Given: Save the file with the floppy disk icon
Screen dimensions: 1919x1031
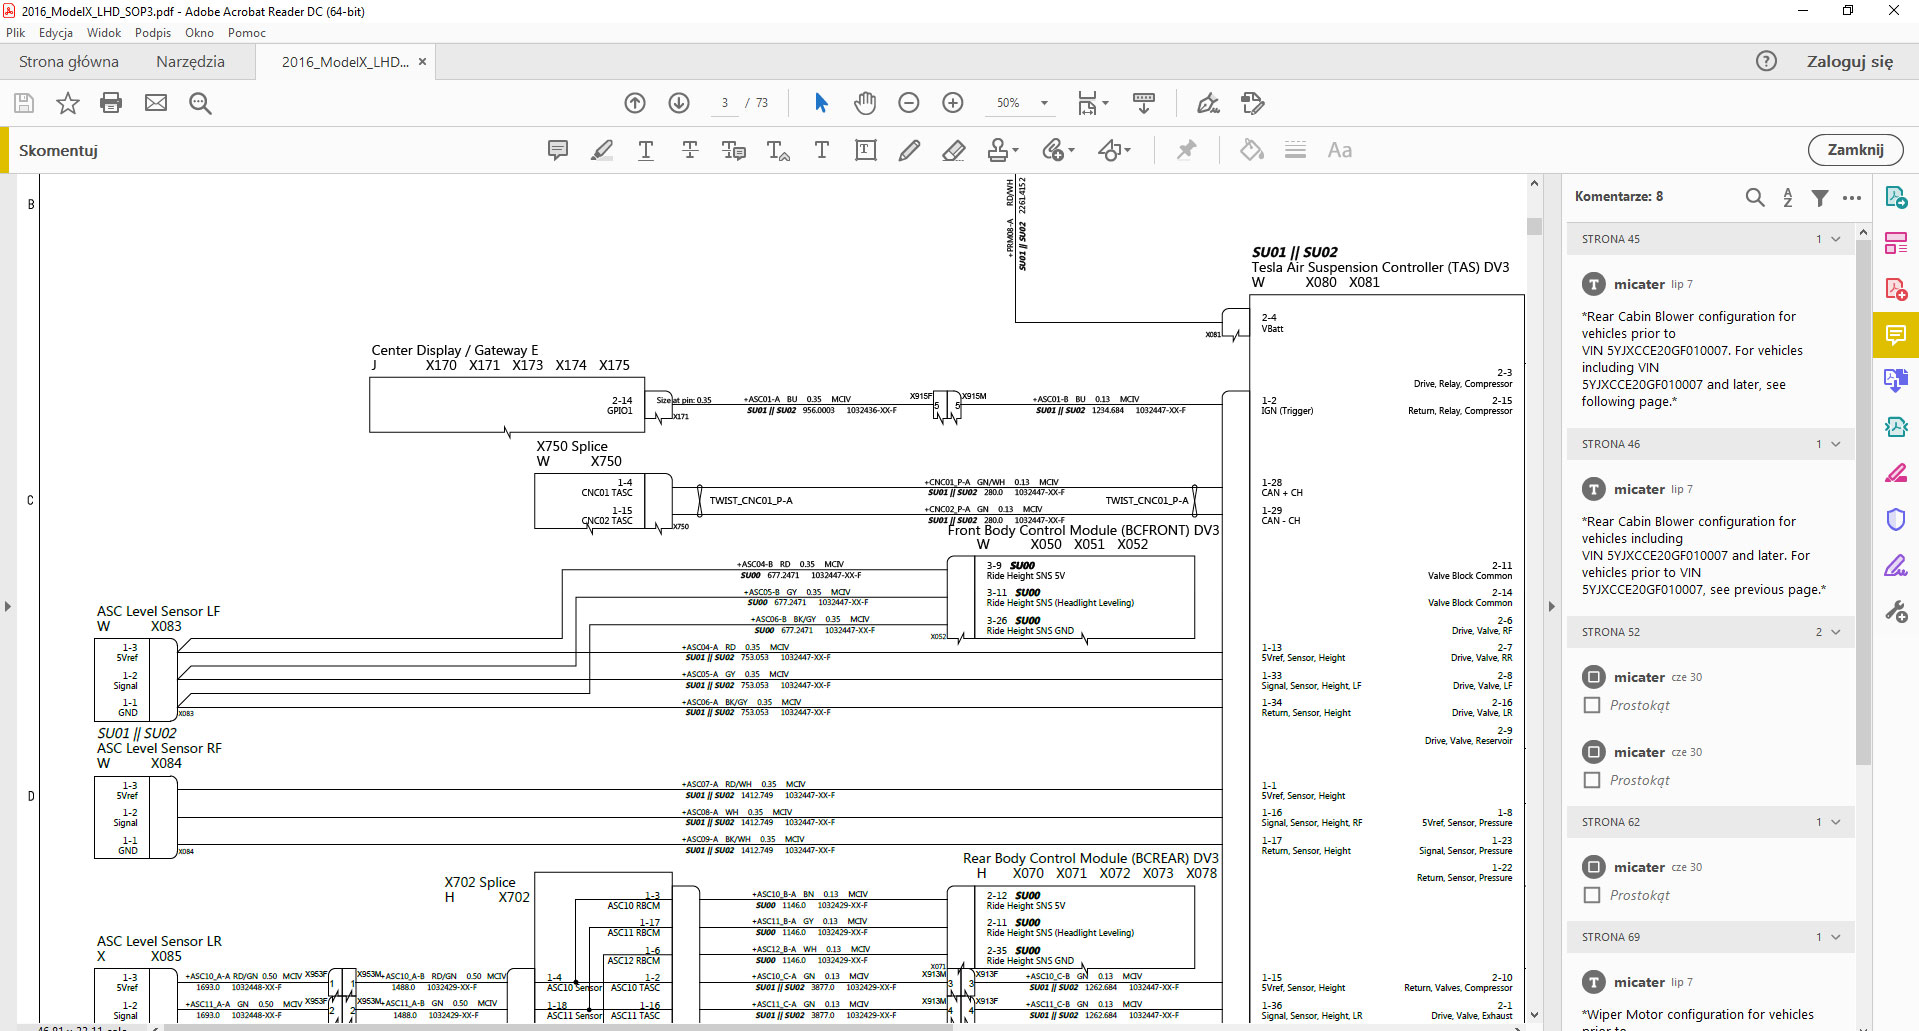Looking at the screenshot, I should (24, 103).
